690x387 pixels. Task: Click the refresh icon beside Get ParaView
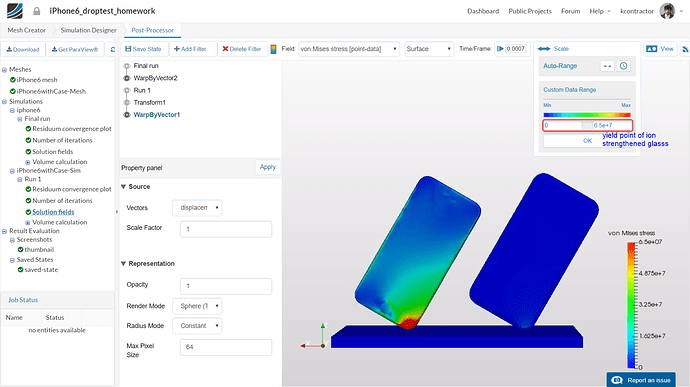click(x=113, y=49)
